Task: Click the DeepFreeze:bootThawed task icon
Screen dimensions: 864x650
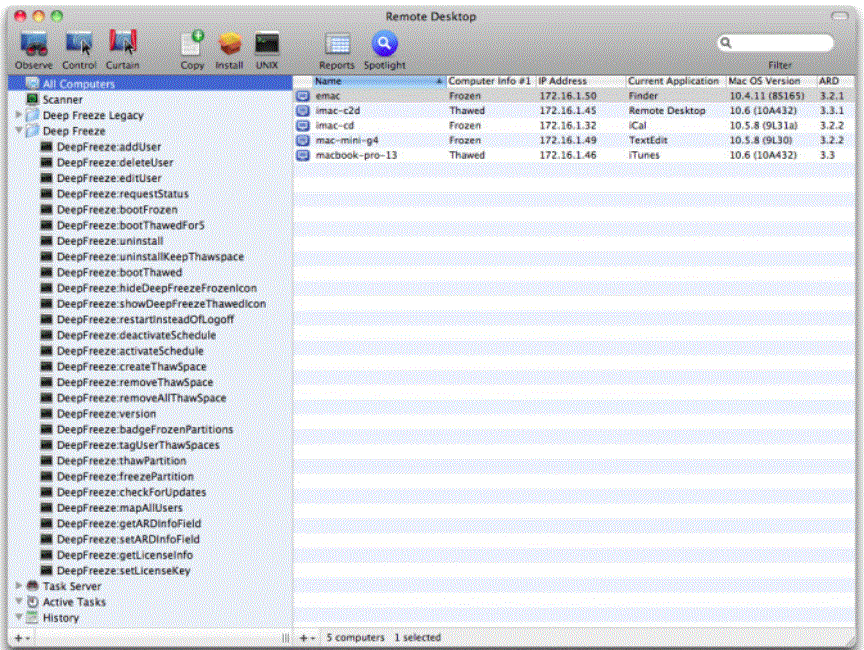Action: [47, 272]
